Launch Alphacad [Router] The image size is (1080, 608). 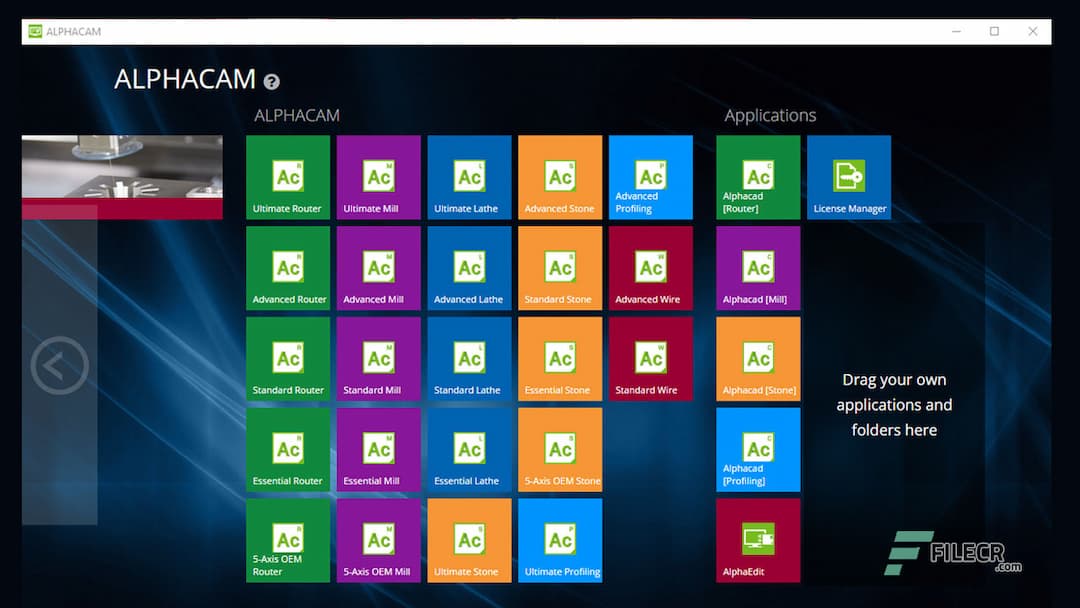[757, 176]
